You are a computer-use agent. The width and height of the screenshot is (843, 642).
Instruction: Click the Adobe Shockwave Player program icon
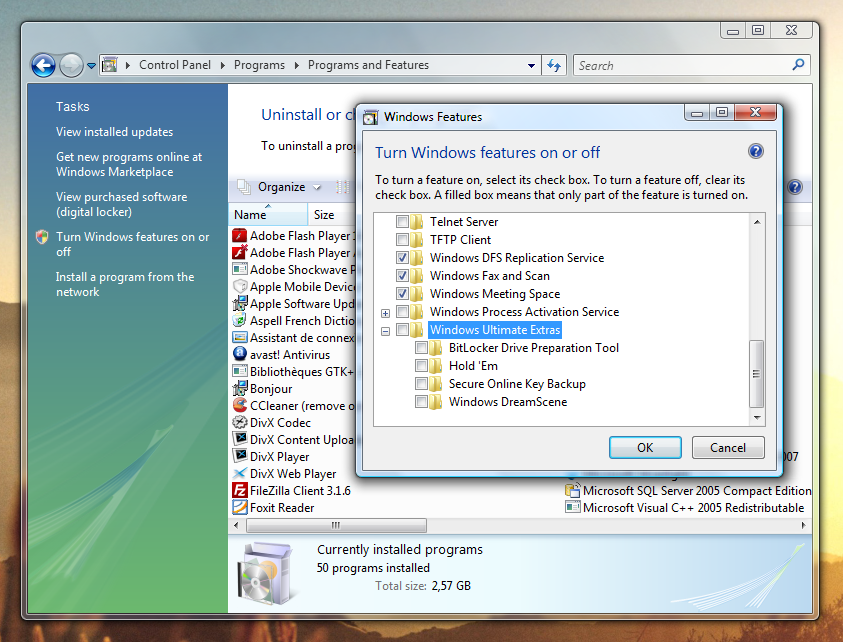coord(240,269)
